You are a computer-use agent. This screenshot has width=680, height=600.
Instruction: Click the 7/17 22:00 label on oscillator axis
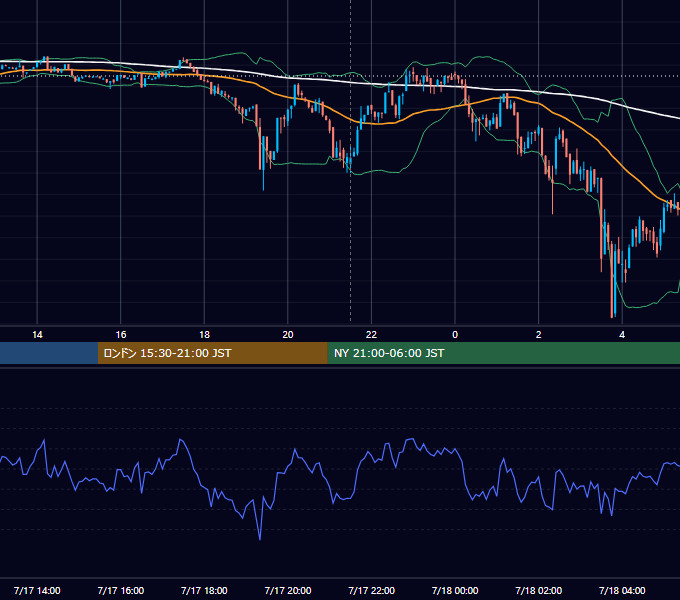(x=372, y=590)
